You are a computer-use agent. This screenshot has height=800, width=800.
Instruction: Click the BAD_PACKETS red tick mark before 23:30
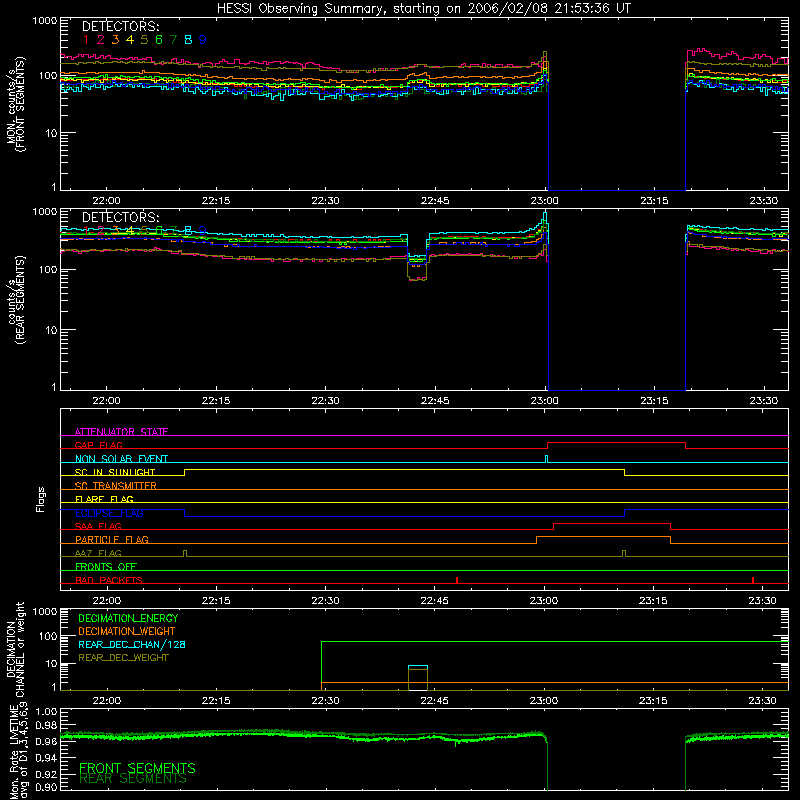pyautogui.click(x=753, y=580)
